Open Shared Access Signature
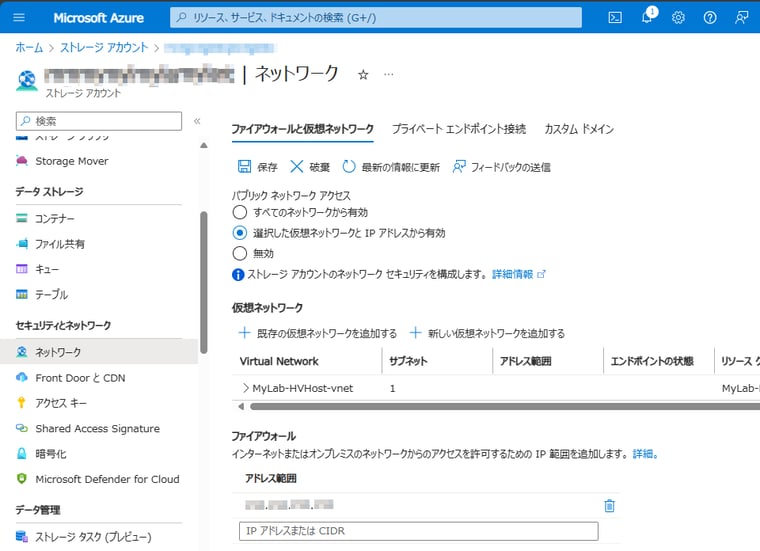Image resolution: width=760 pixels, height=551 pixels. pos(97,428)
